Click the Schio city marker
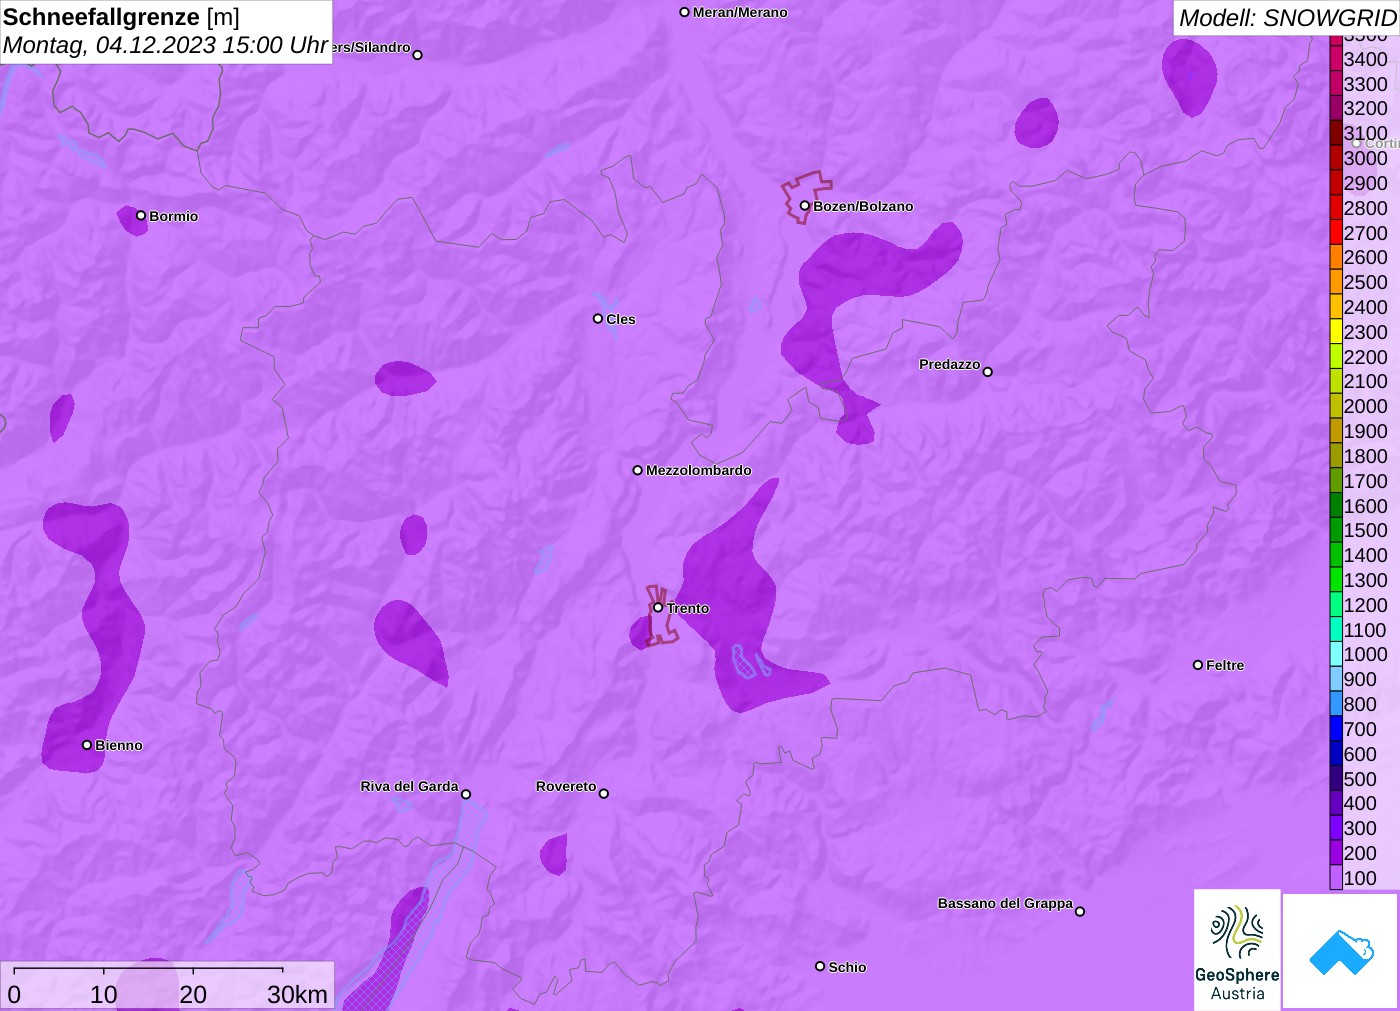The height and width of the screenshot is (1011, 1400). [x=820, y=967]
